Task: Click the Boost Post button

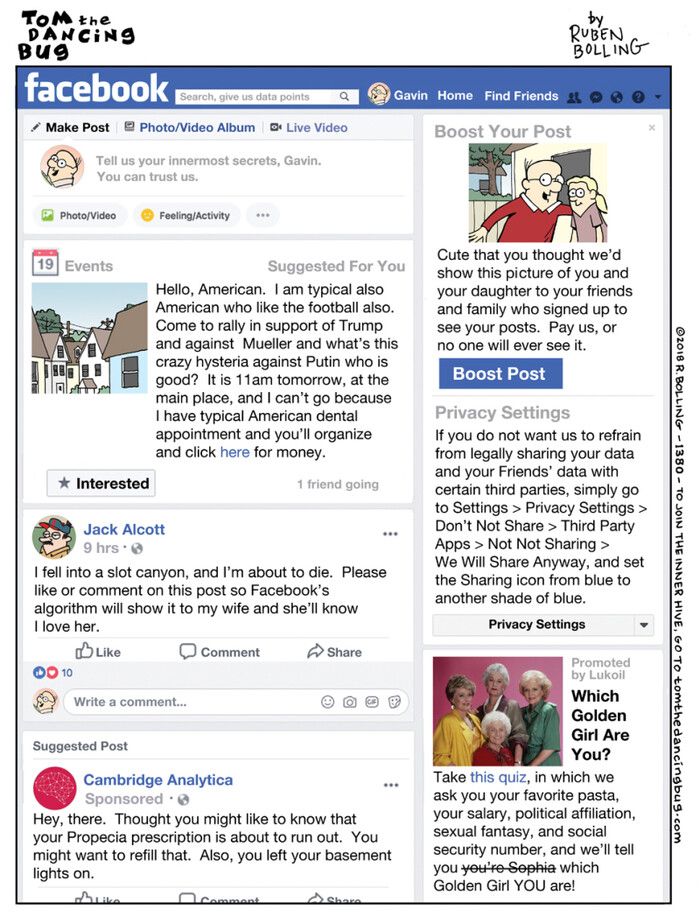Action: 501,373
